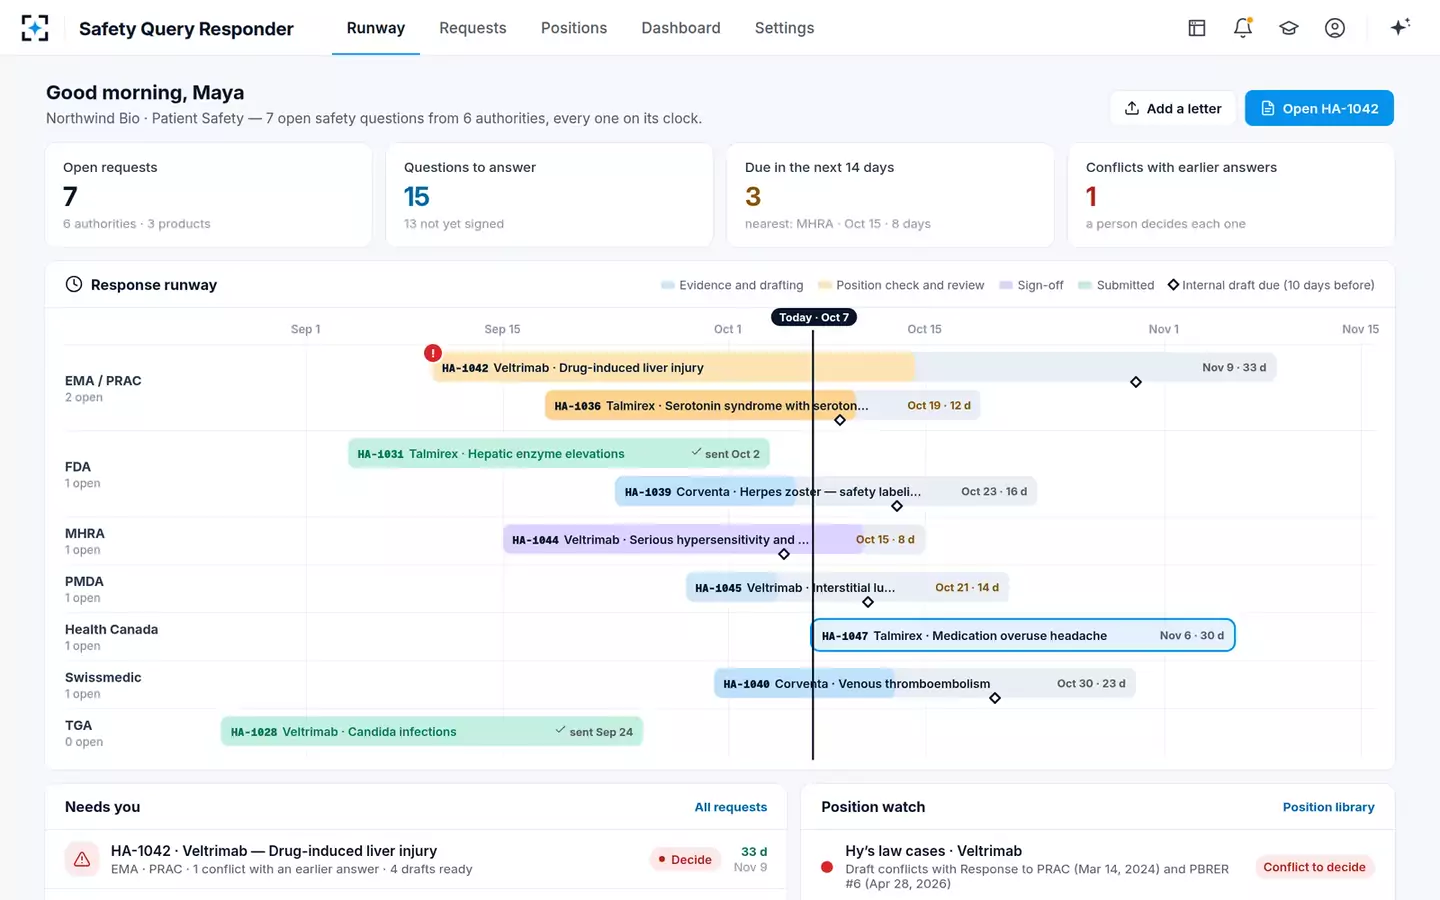Click the Decide badge on HA-1042 row

[685, 859]
